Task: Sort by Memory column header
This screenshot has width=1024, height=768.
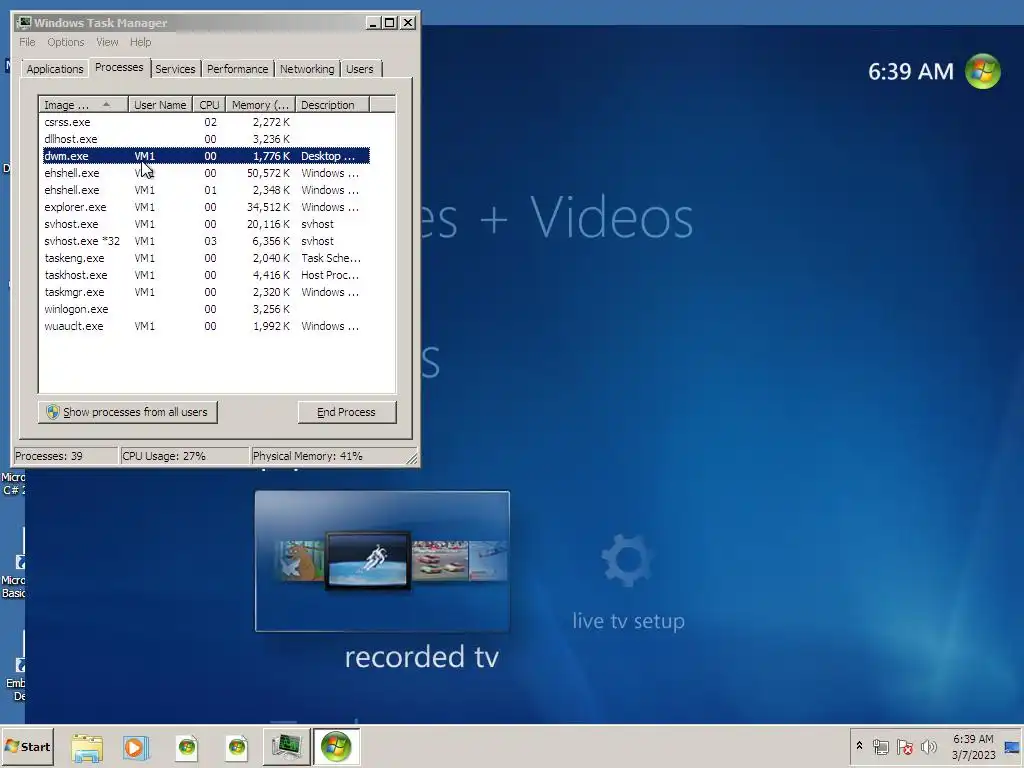Action: (260, 104)
